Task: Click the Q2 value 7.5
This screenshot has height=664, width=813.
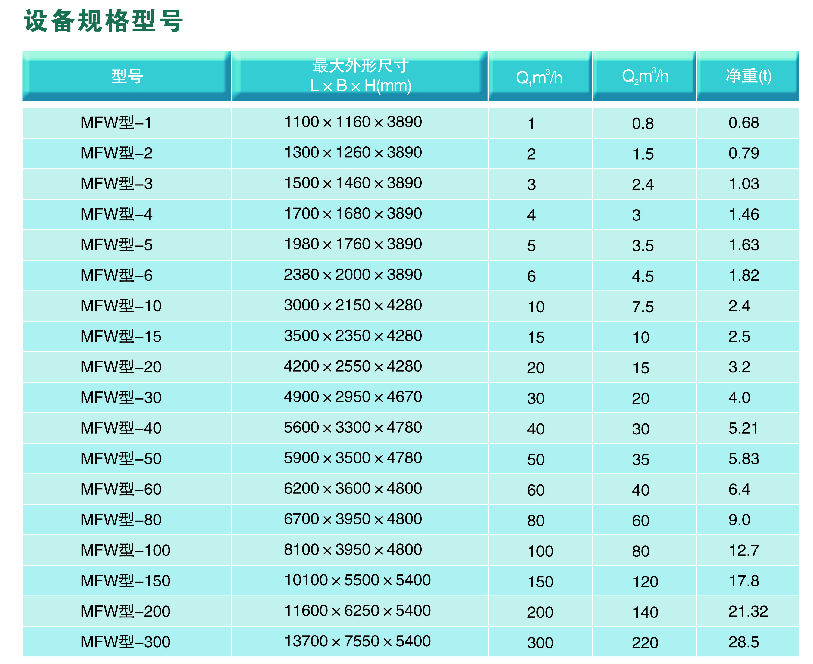Action: [643, 306]
